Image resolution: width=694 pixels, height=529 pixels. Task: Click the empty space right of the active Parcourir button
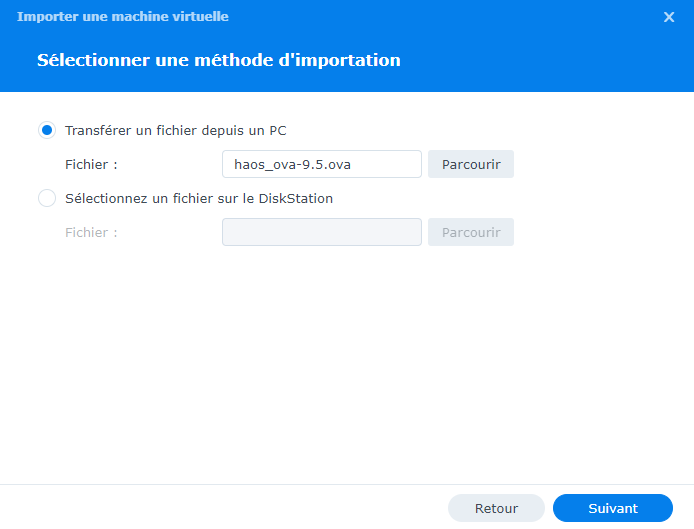point(600,164)
